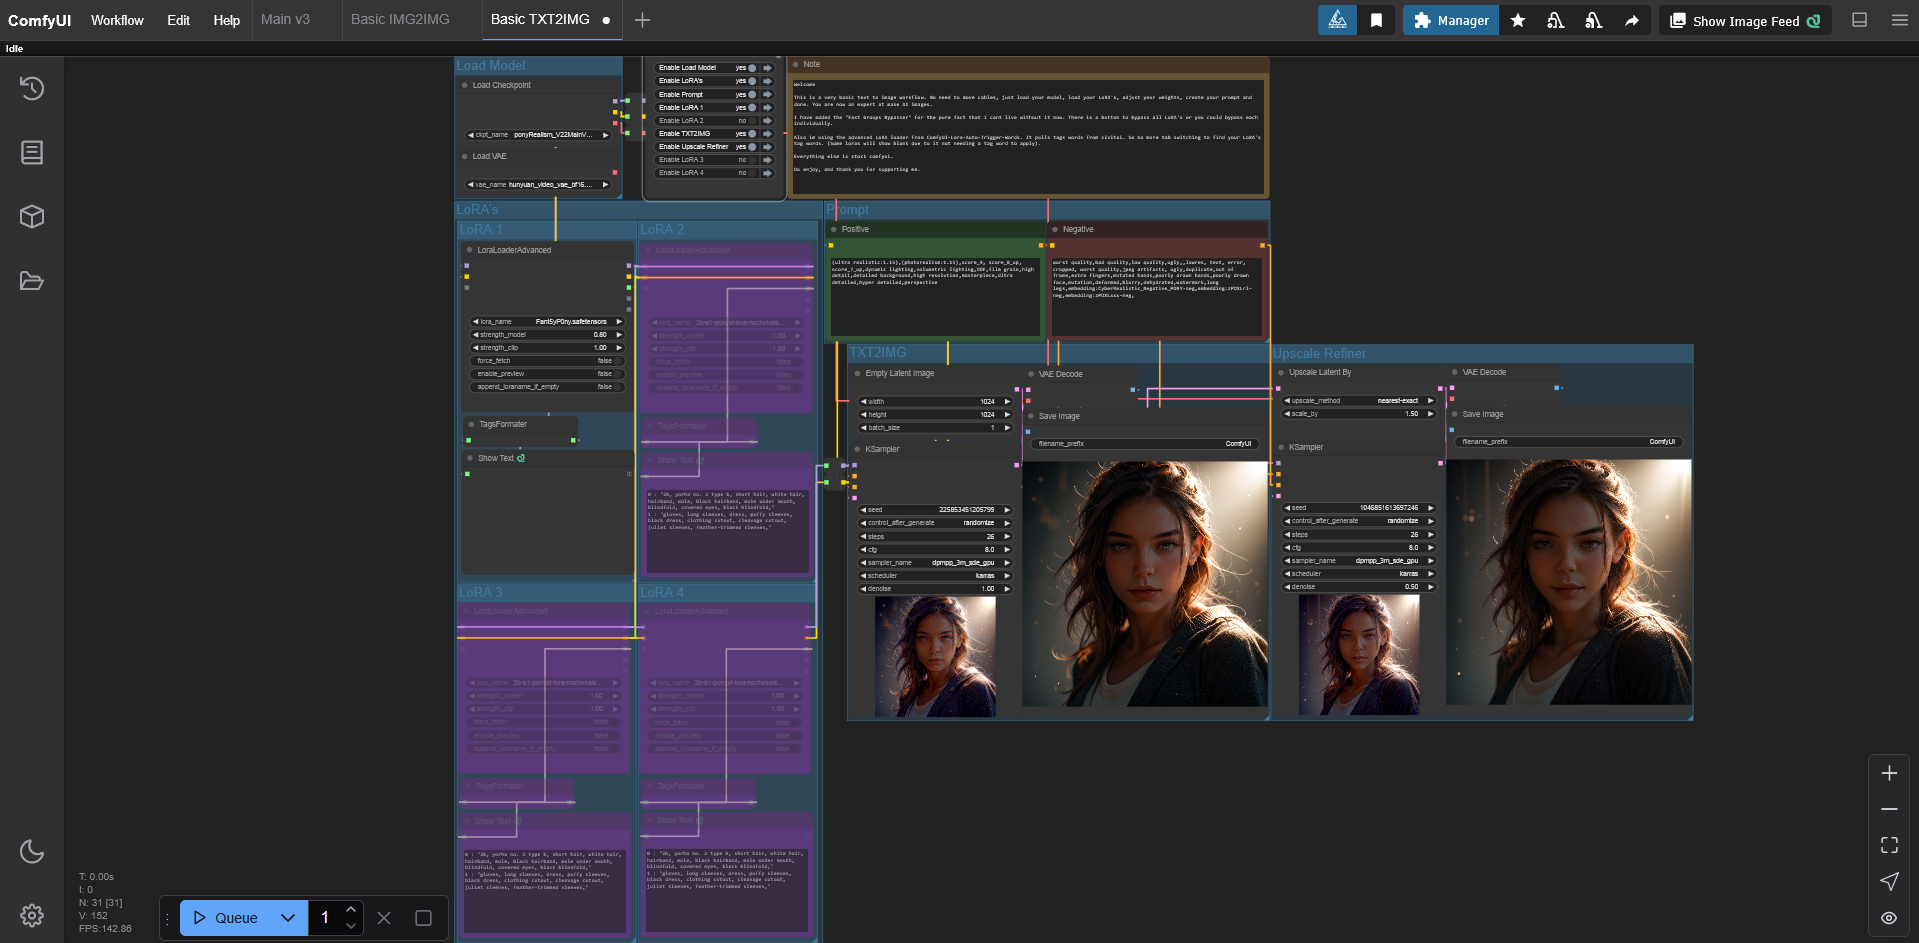Open the node library cube icon
Screen dimensions: 1919x943
coord(32,216)
